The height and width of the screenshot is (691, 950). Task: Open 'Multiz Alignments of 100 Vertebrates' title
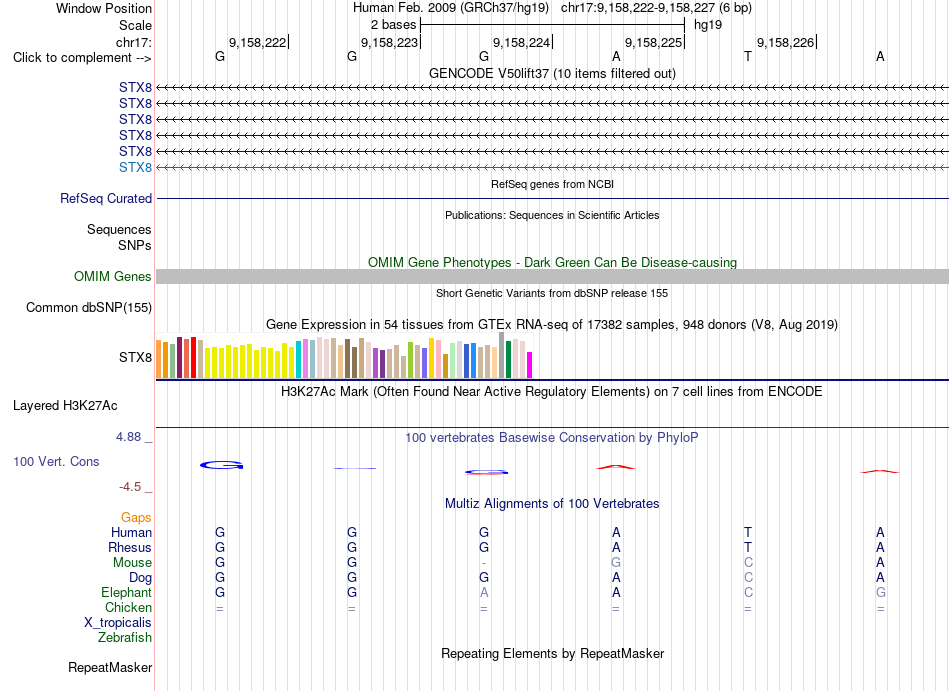pyautogui.click(x=552, y=504)
